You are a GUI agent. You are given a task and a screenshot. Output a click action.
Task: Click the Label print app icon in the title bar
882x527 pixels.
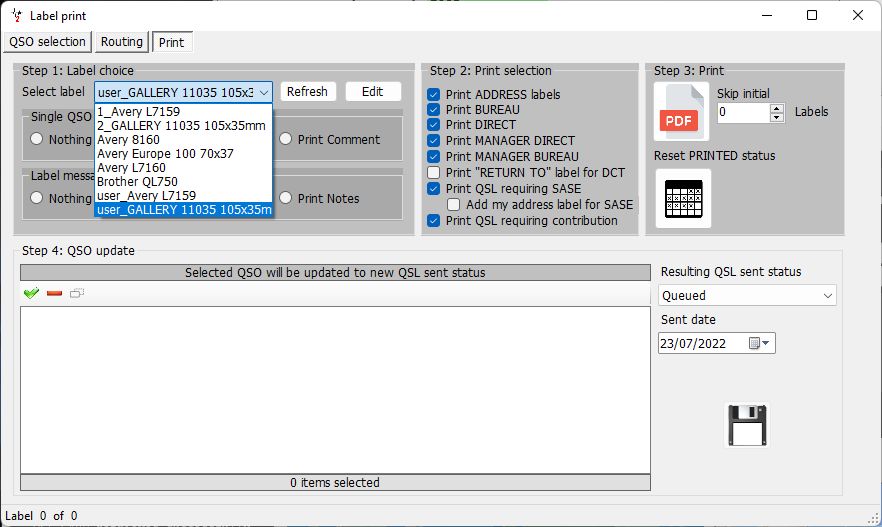pyautogui.click(x=16, y=15)
